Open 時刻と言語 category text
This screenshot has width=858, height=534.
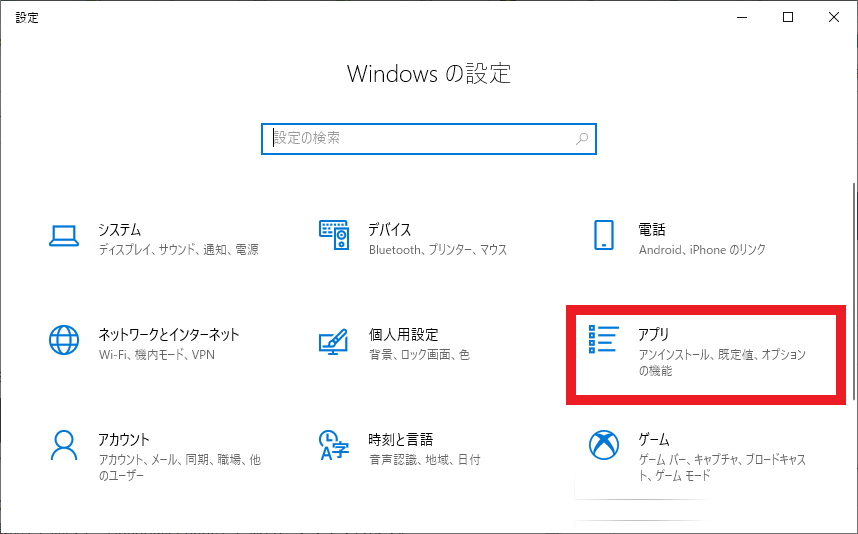tap(401, 439)
